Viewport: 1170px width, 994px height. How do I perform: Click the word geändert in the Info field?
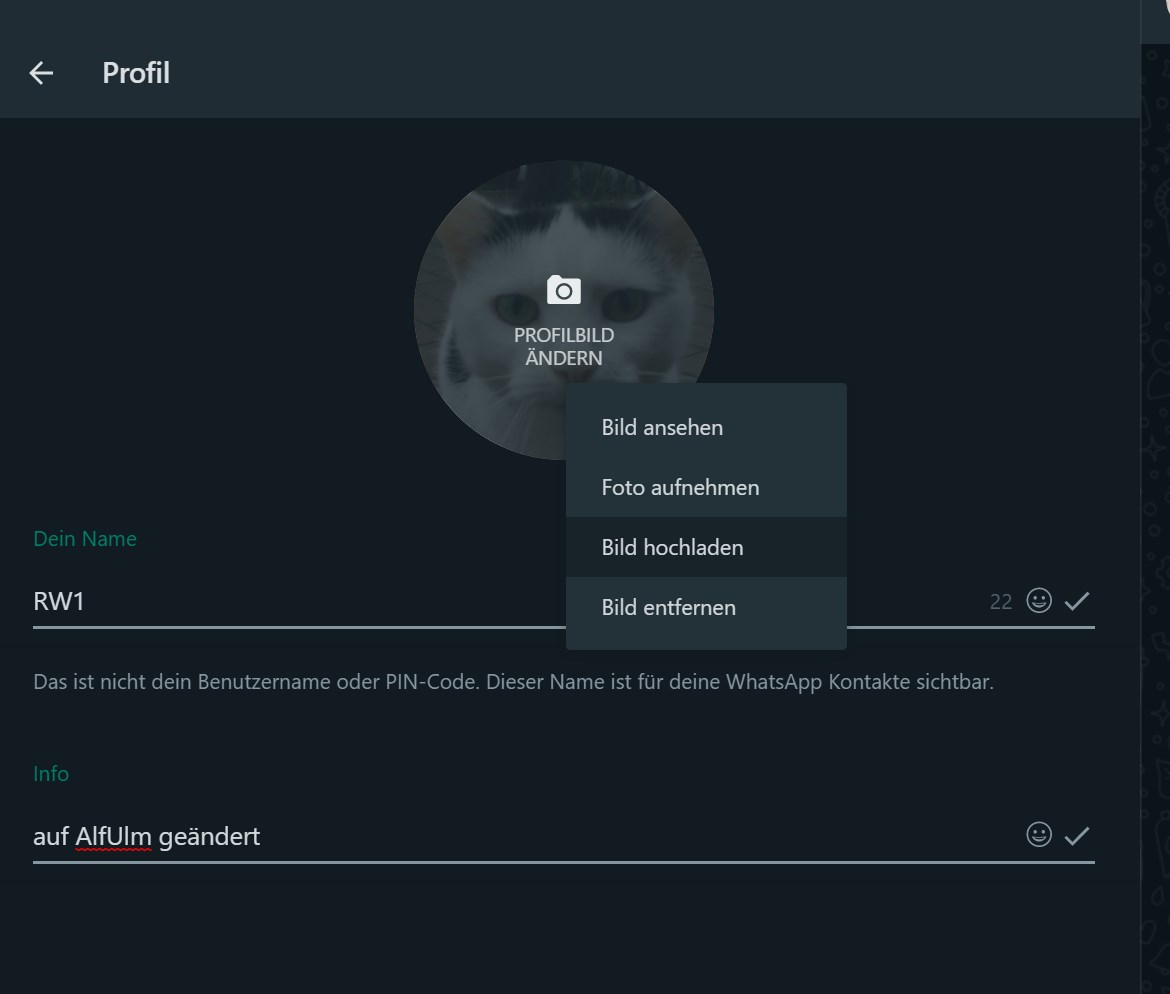[209, 837]
